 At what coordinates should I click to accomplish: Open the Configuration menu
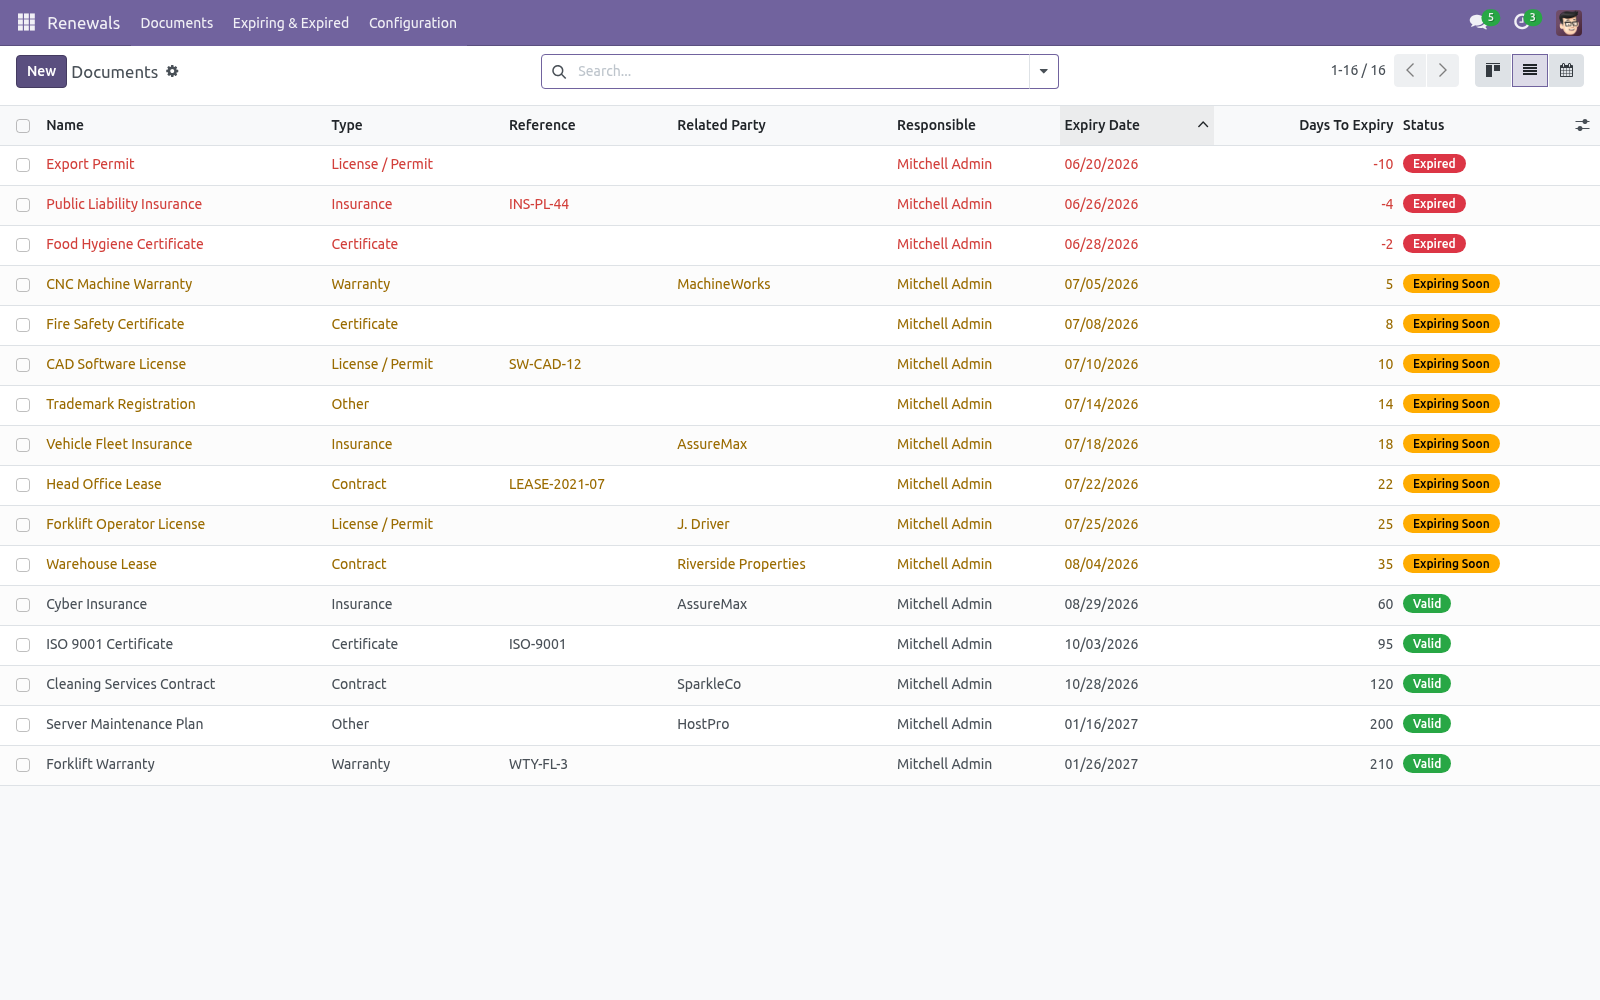click(413, 23)
